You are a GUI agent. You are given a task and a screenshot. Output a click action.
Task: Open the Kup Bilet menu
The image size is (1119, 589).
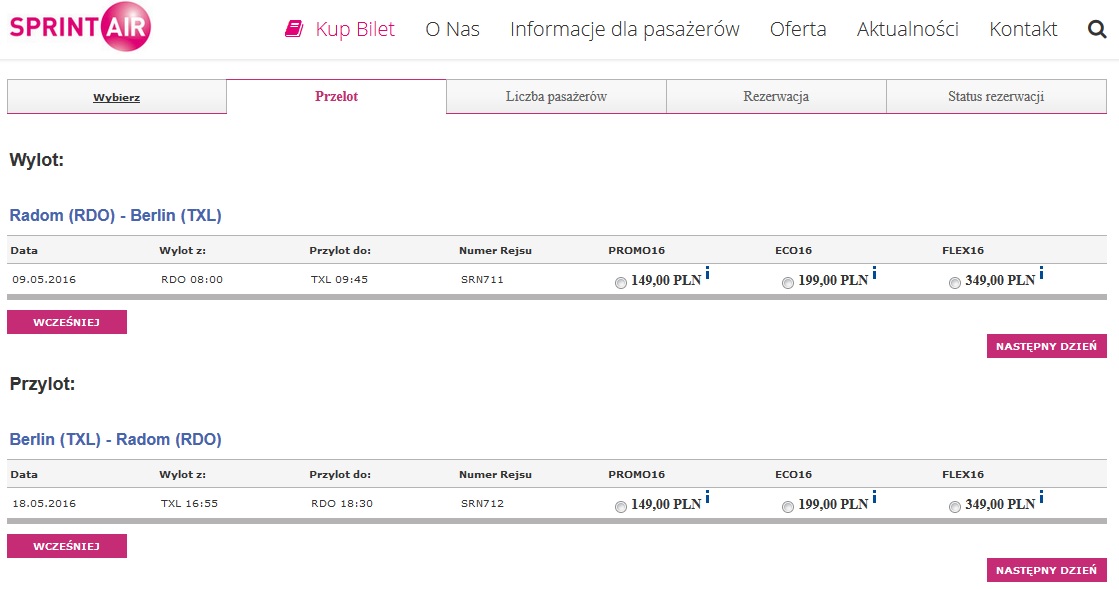pos(355,29)
